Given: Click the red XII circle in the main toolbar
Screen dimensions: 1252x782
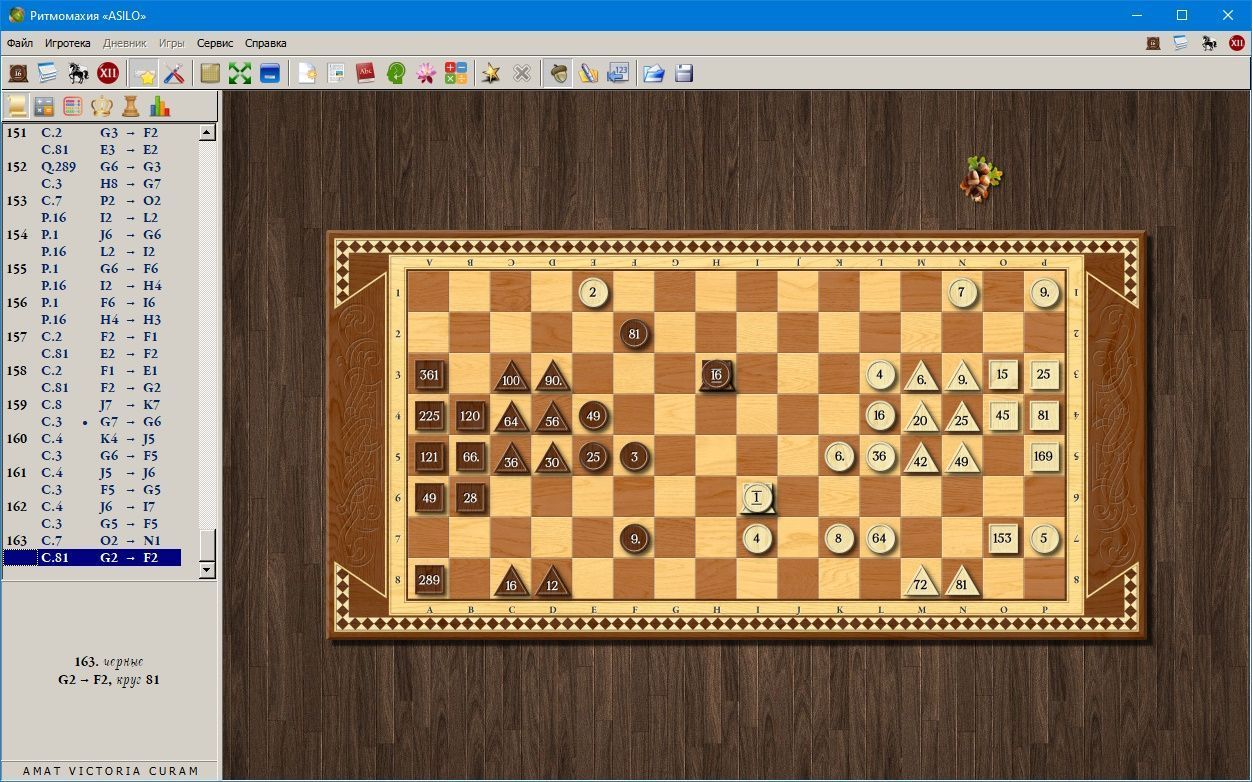Looking at the screenshot, I should click(x=108, y=73).
